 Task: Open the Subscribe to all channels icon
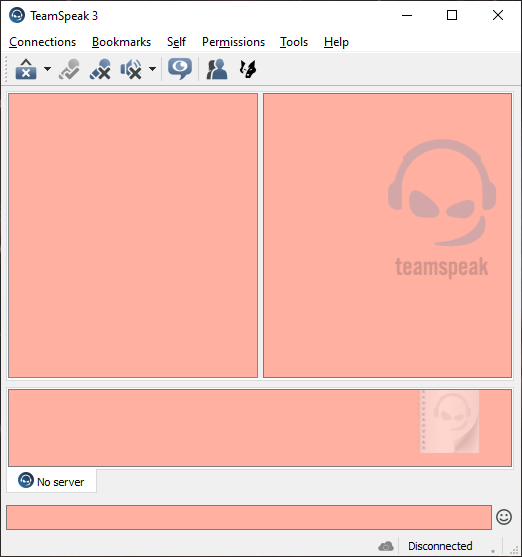180,69
